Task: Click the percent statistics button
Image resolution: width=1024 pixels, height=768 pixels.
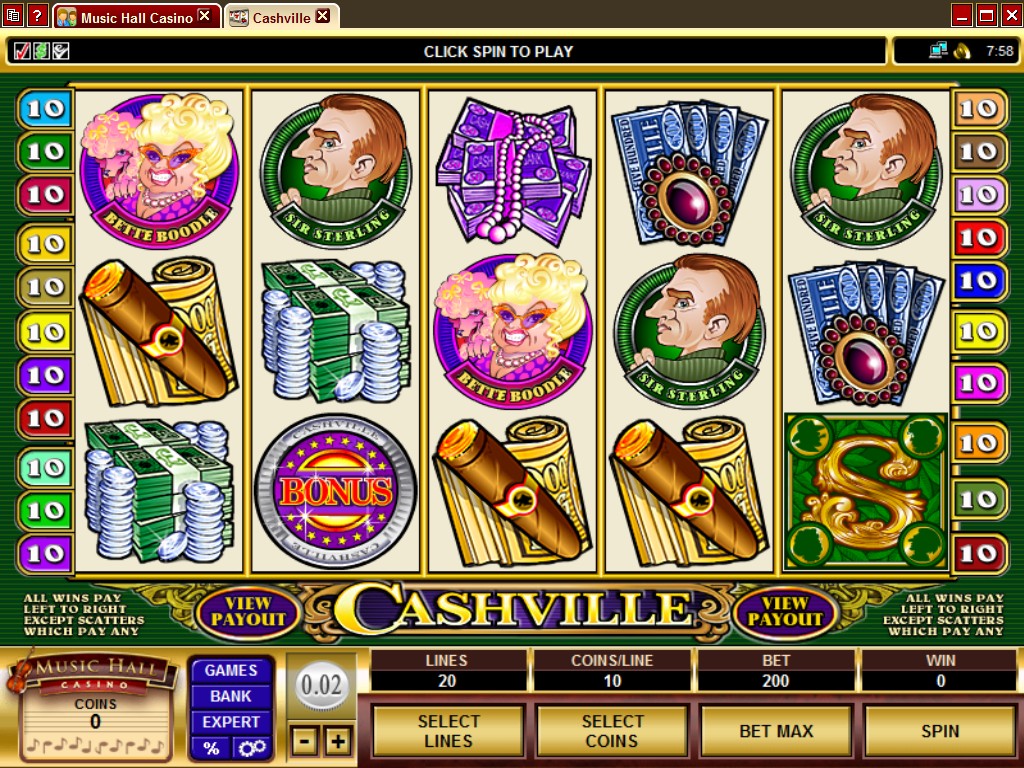Action: 211,748
